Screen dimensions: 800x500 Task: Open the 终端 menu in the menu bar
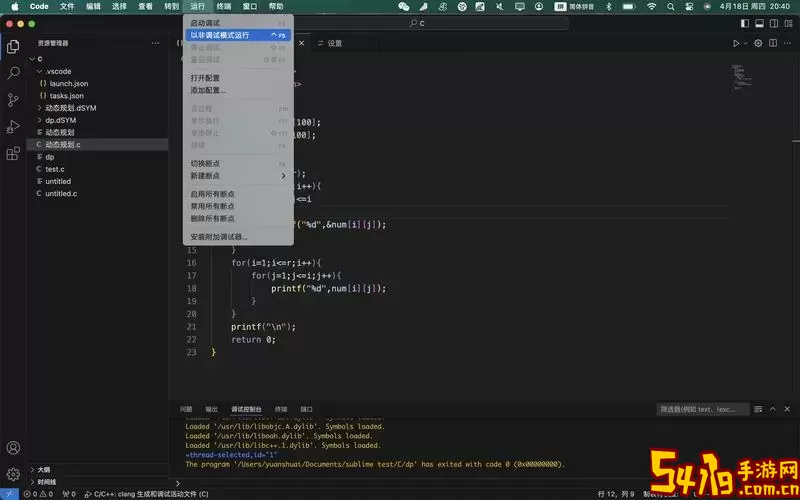pos(224,7)
